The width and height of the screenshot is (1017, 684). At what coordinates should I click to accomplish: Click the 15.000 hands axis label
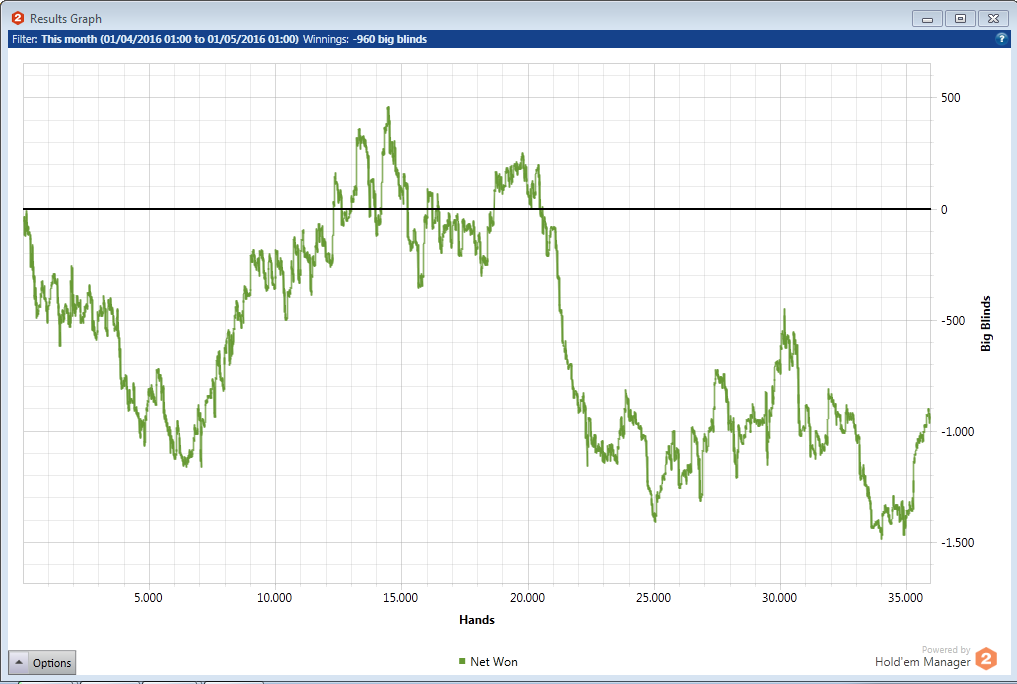pos(400,598)
